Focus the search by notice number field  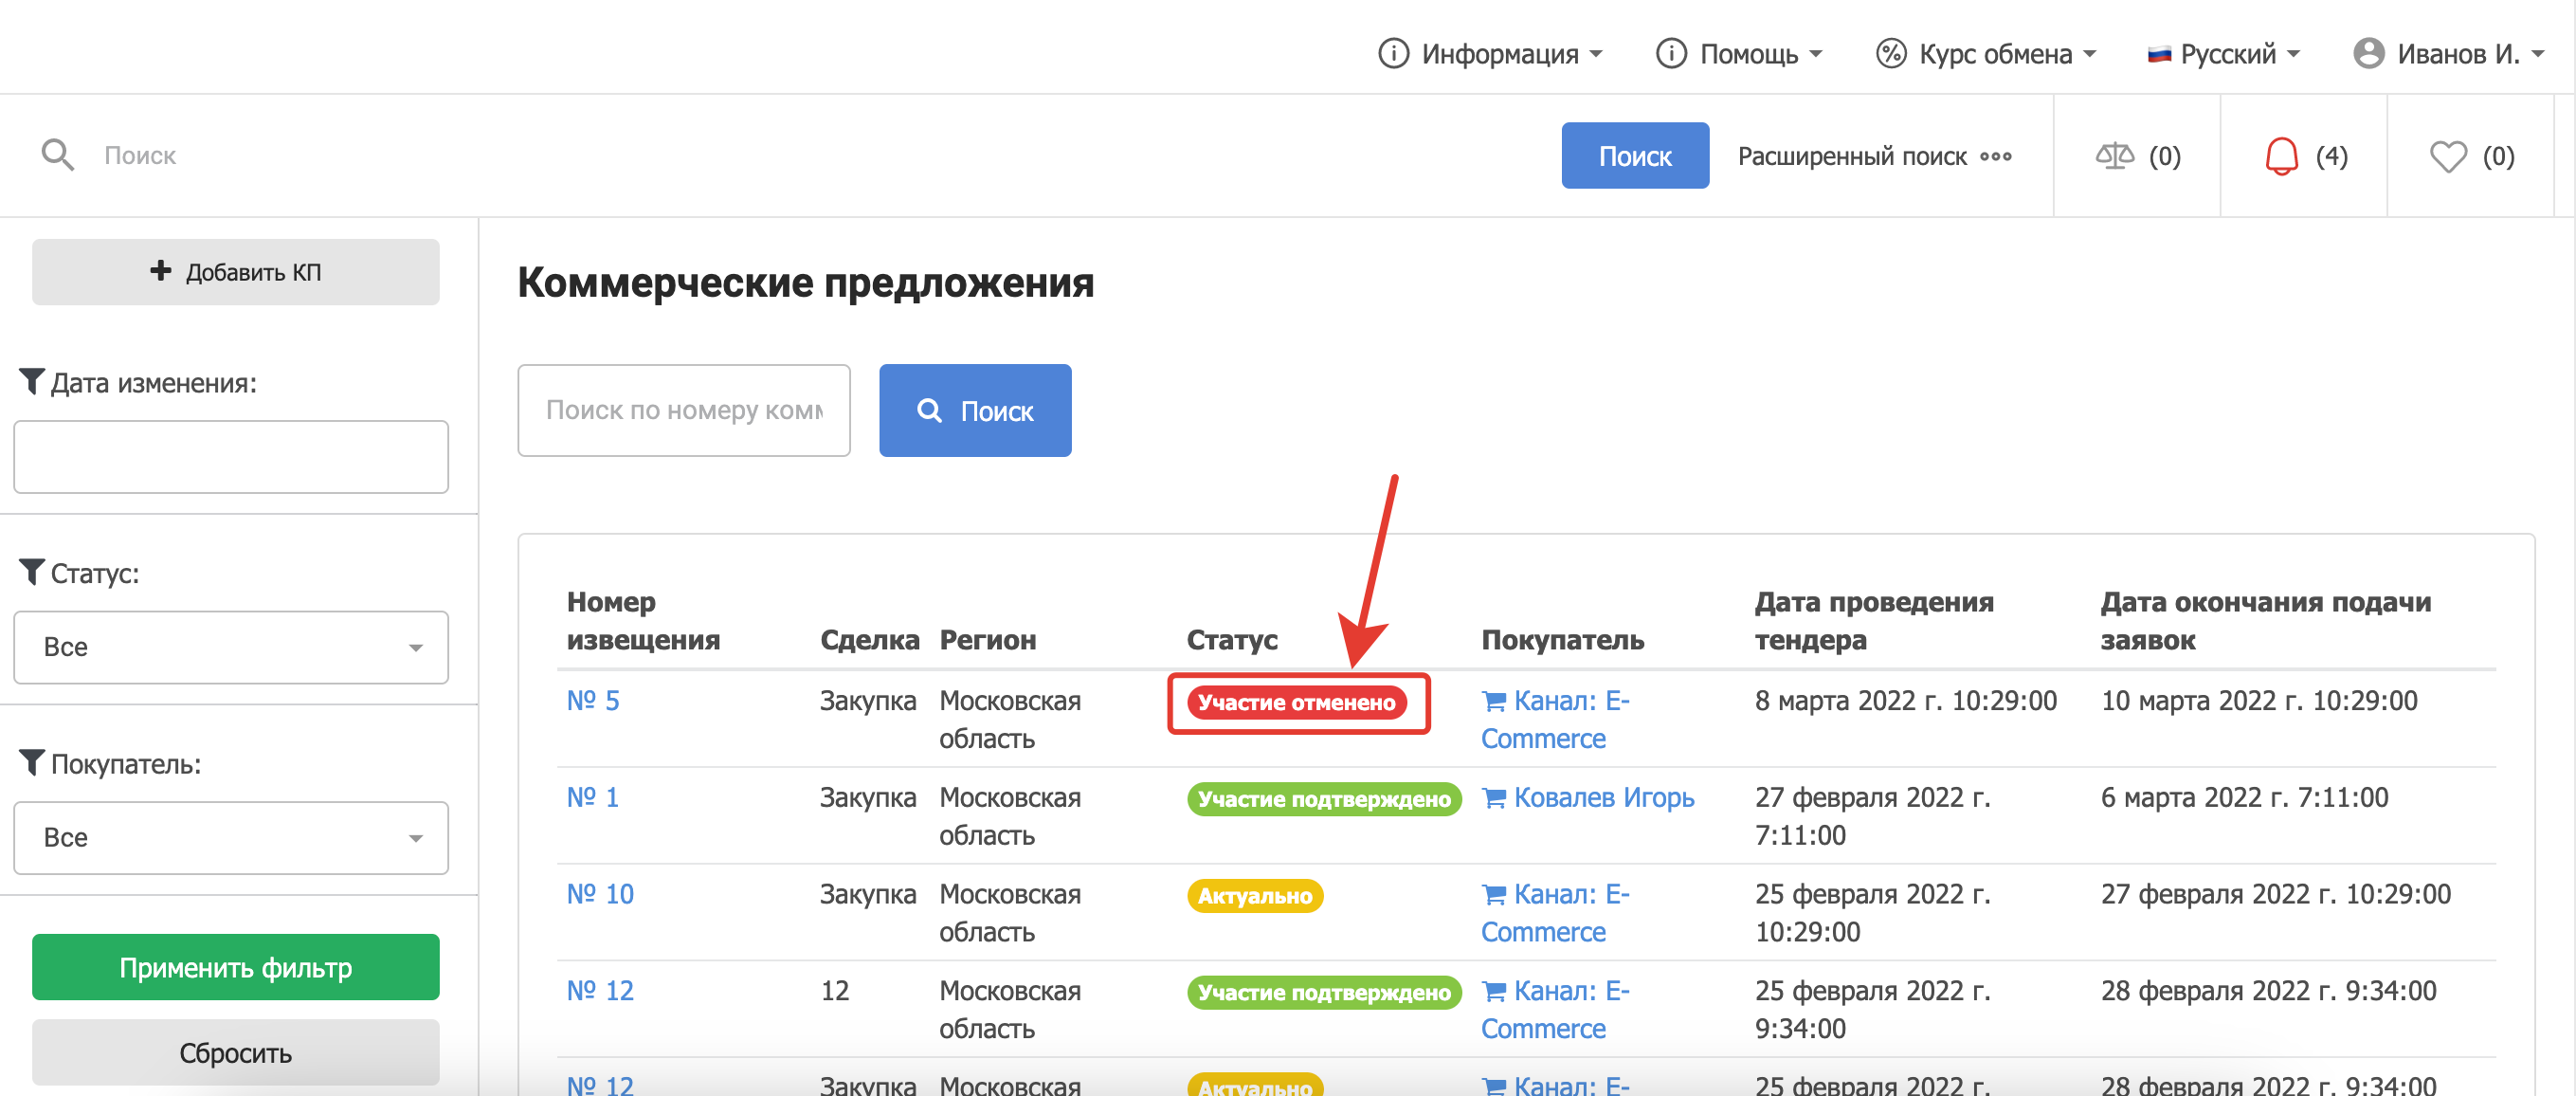(x=684, y=410)
